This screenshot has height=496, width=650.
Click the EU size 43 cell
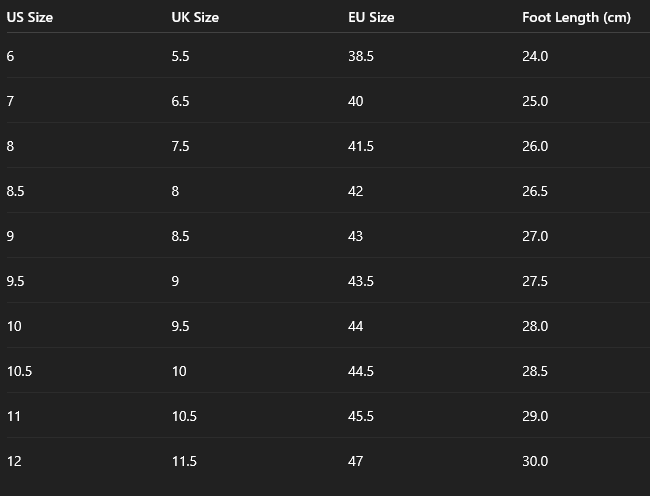tap(356, 236)
